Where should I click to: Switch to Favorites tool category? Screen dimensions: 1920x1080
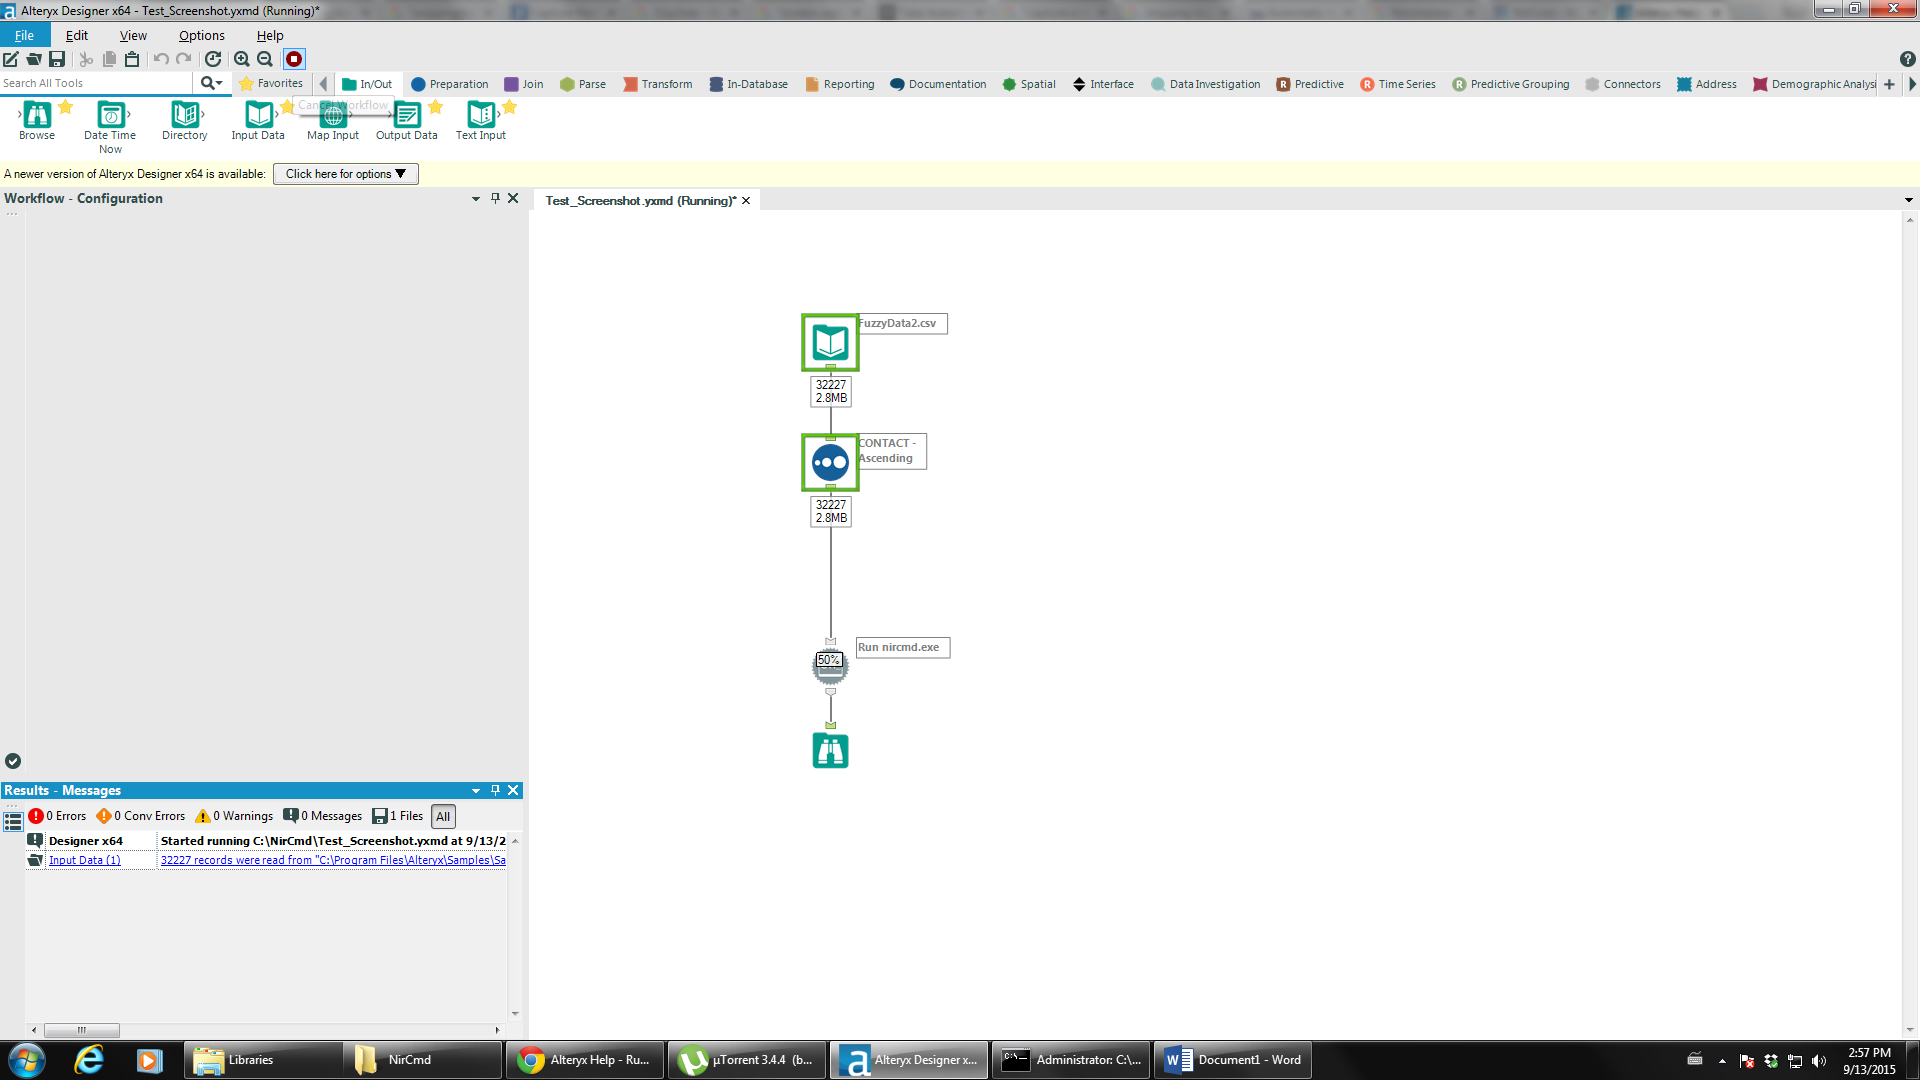point(271,84)
